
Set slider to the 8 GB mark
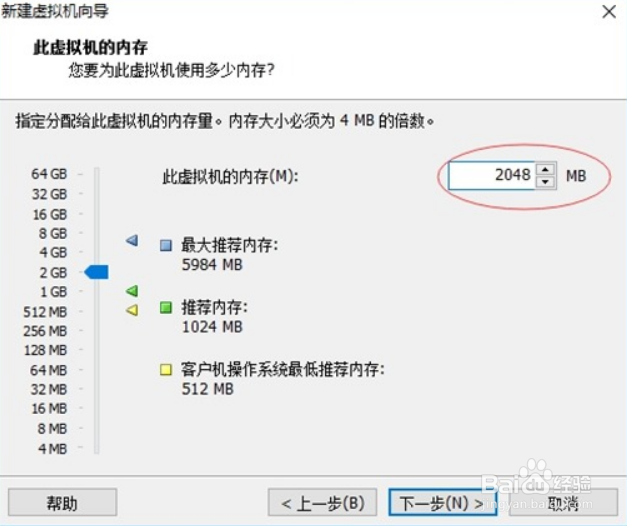tap(96, 233)
